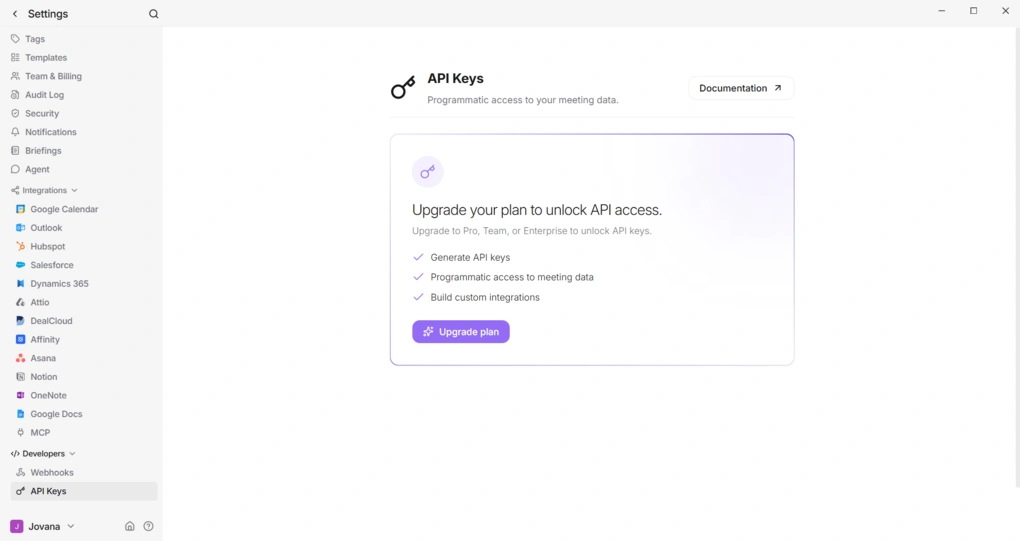1020x541 pixels.
Task: Click the Jovana avatar badge
Action: 17,526
